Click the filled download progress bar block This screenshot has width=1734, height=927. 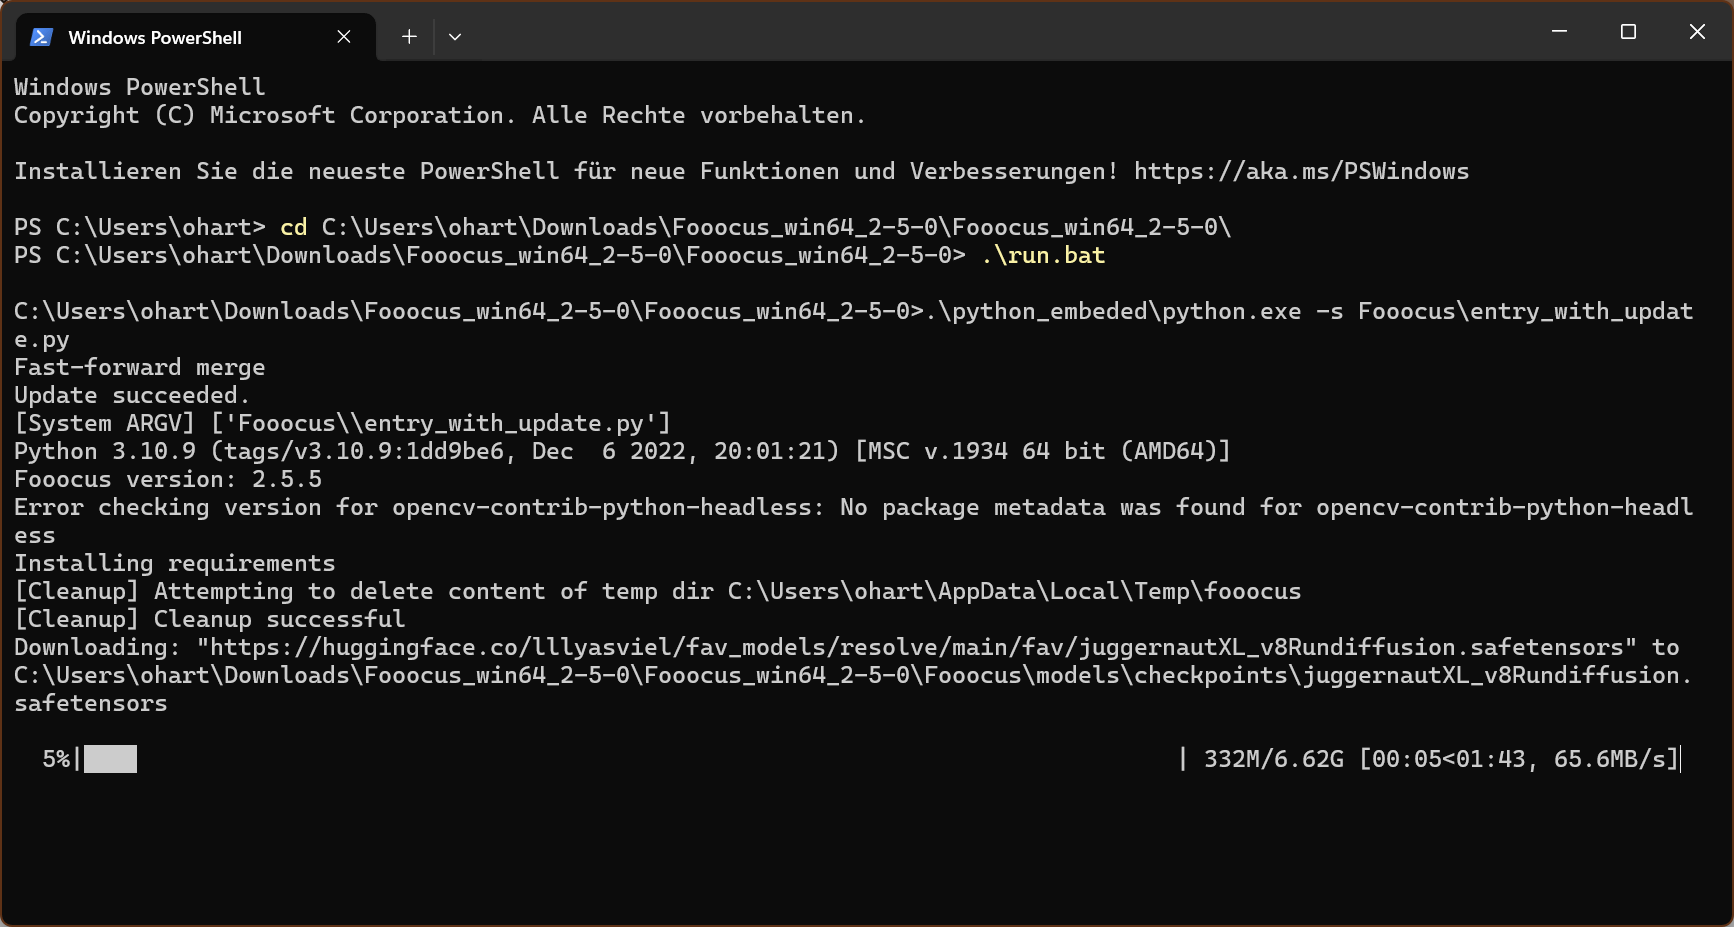pyautogui.click(x=110, y=759)
